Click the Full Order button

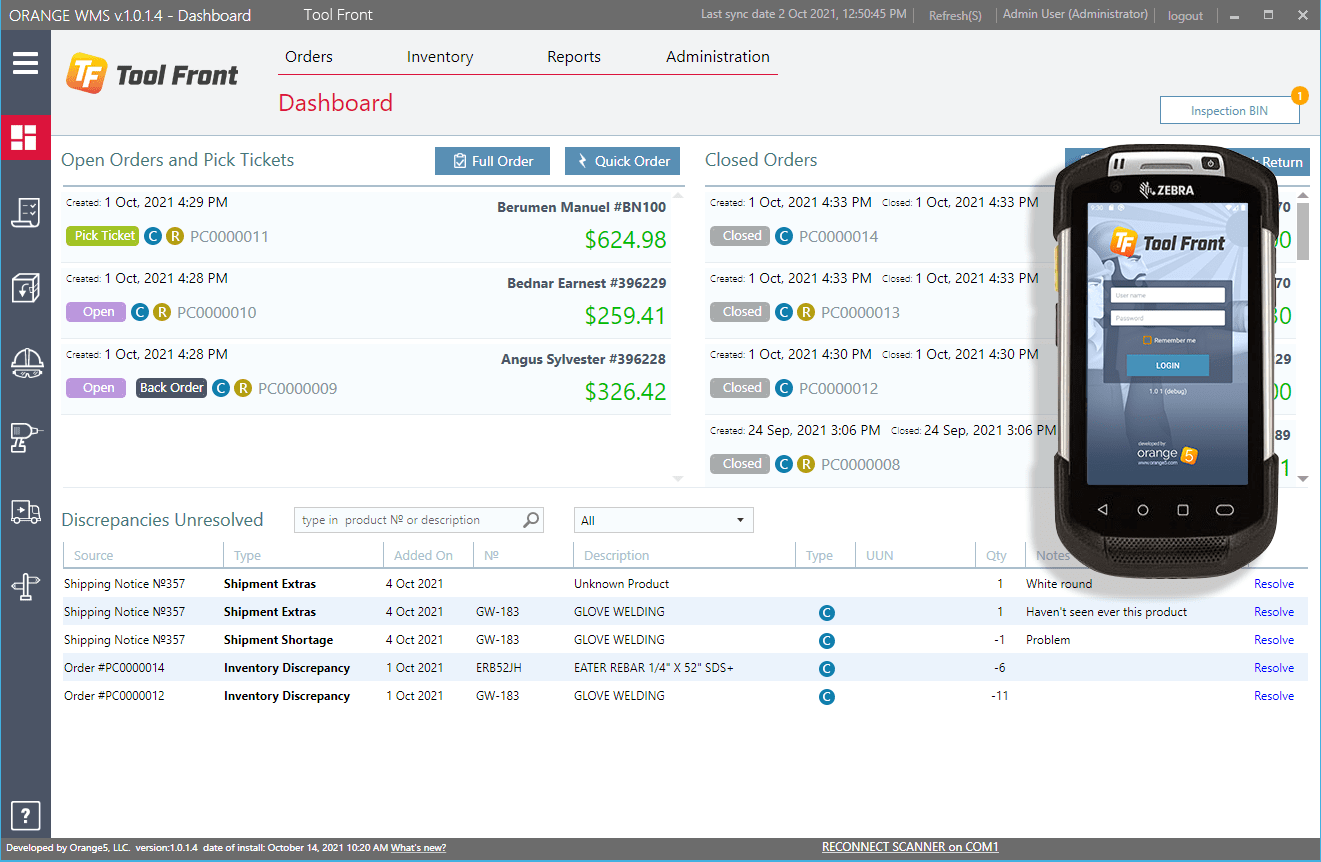click(492, 161)
